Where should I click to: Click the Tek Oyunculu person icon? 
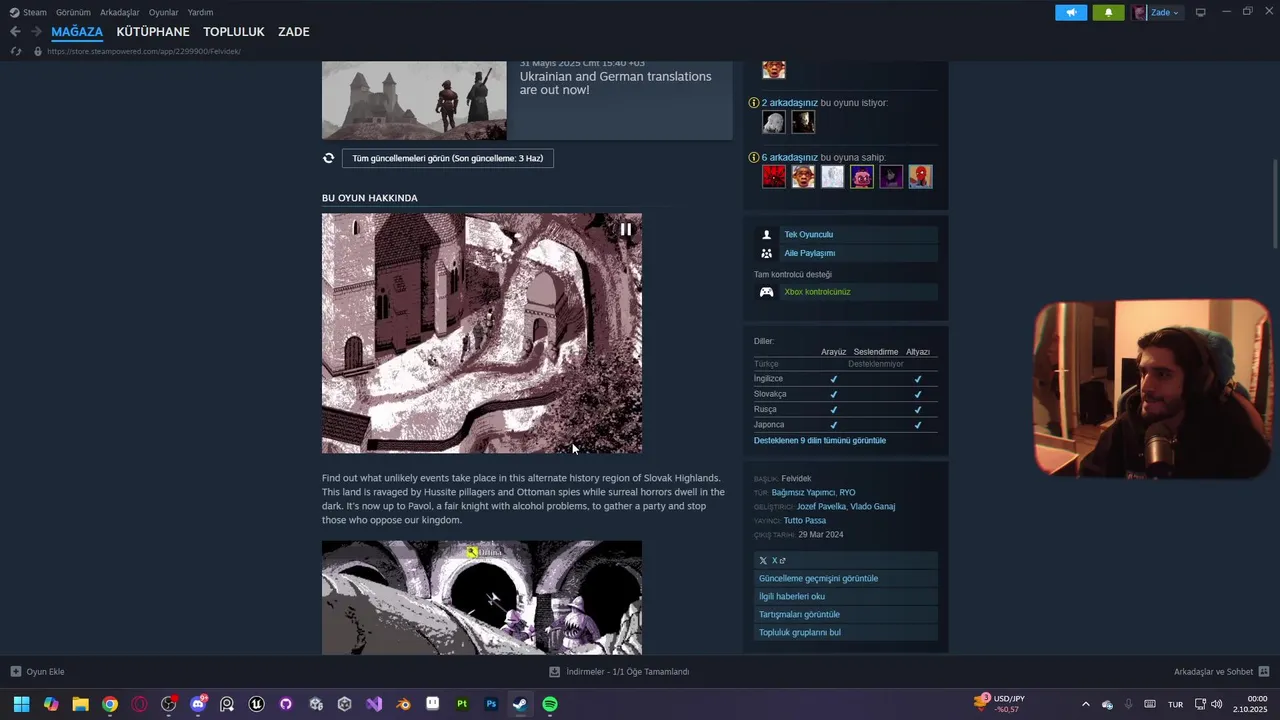tap(767, 235)
